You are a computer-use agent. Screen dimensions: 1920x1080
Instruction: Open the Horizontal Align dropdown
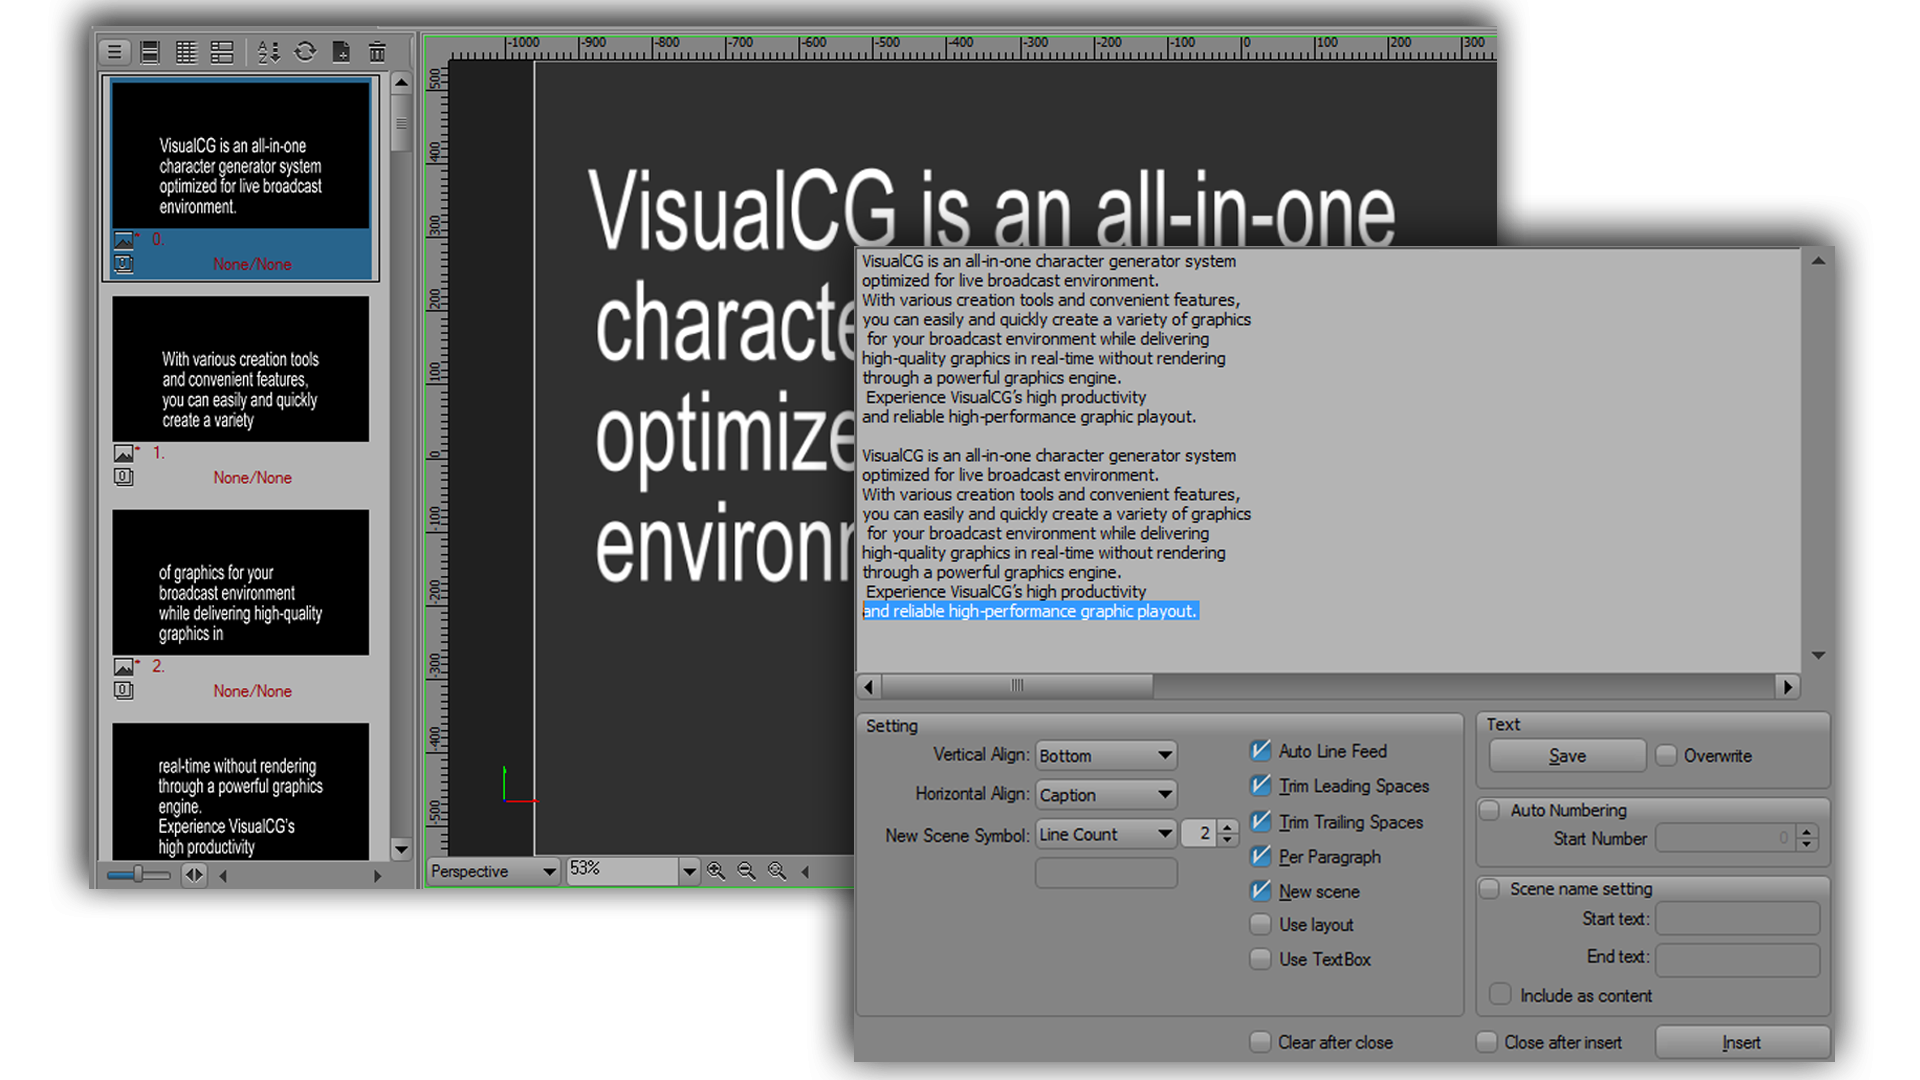click(1106, 795)
